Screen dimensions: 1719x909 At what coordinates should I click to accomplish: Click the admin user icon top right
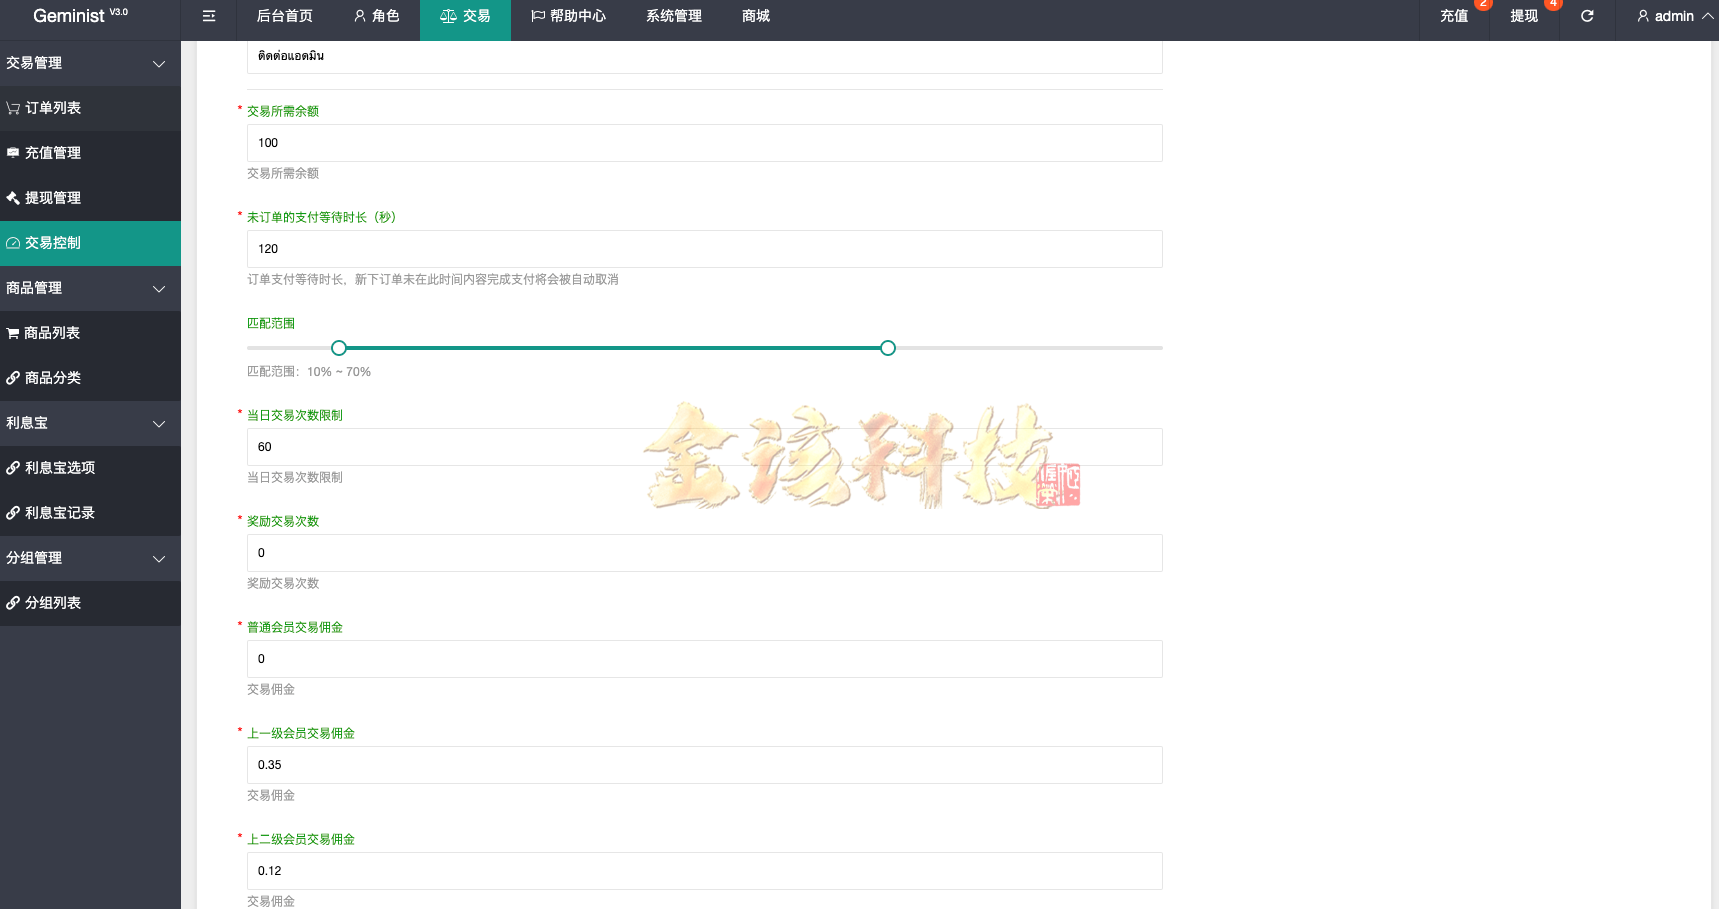(1642, 16)
